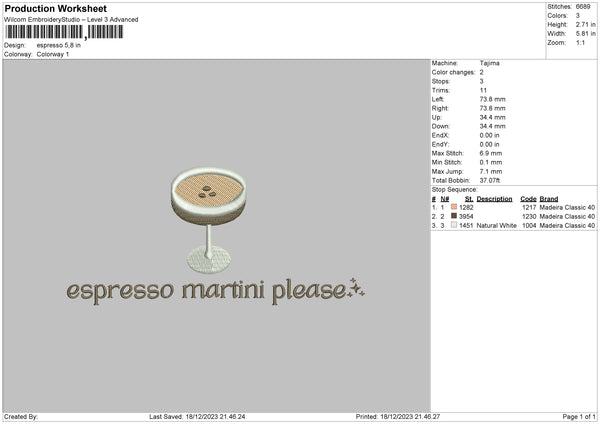The height and width of the screenshot is (424, 600).
Task: Click the 'Page 1 of 1' indicator
Action: coord(579,417)
